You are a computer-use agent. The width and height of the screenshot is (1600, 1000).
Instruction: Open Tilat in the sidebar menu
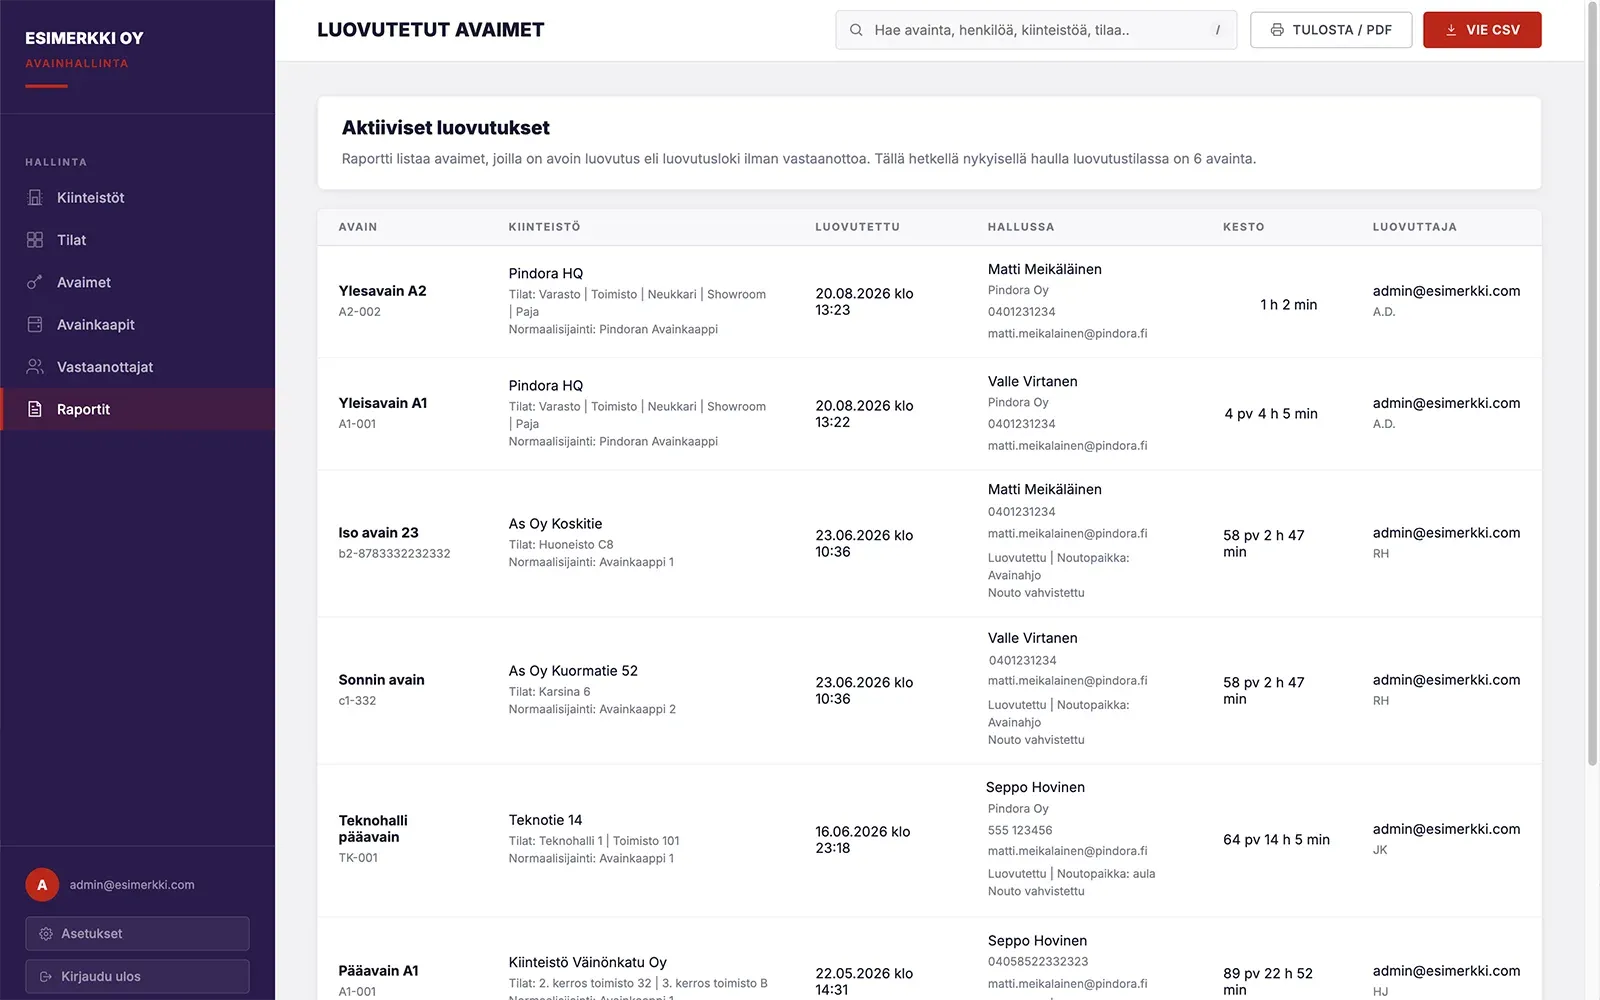click(138, 240)
